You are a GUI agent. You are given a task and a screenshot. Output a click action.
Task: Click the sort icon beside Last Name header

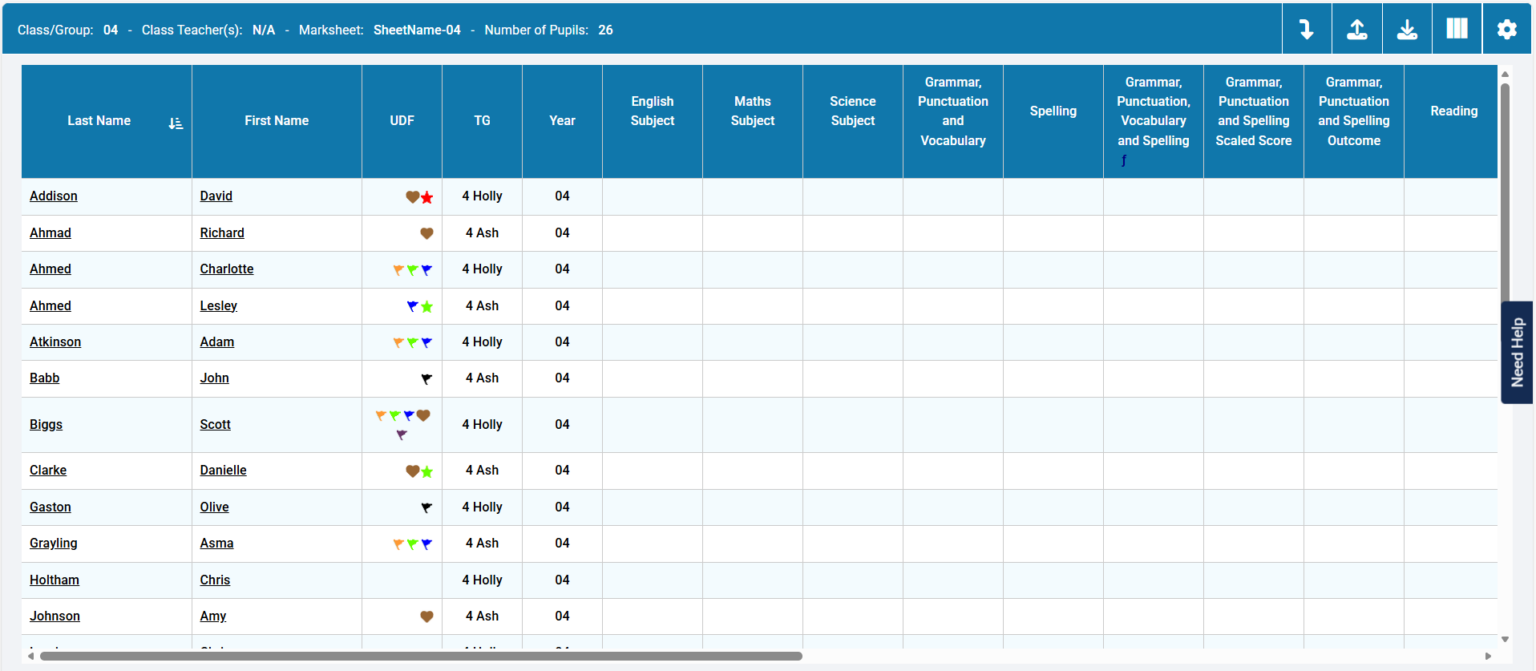tap(176, 122)
